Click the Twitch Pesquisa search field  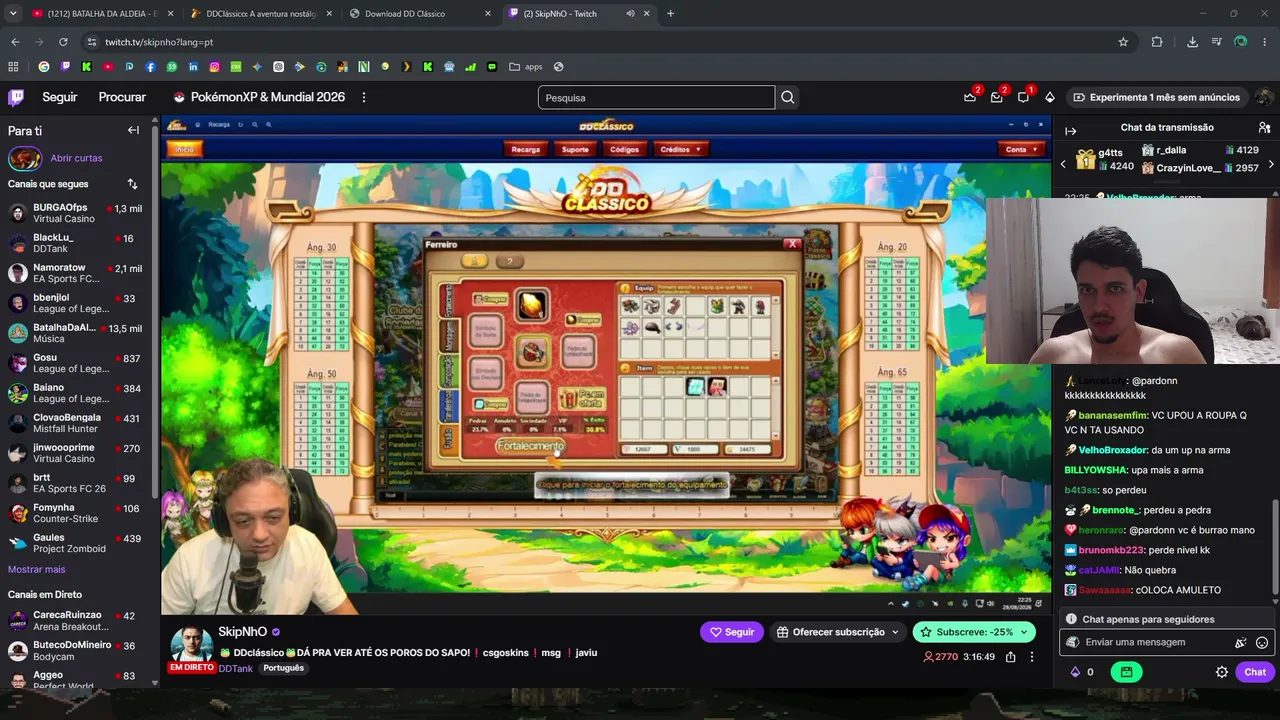(x=656, y=97)
